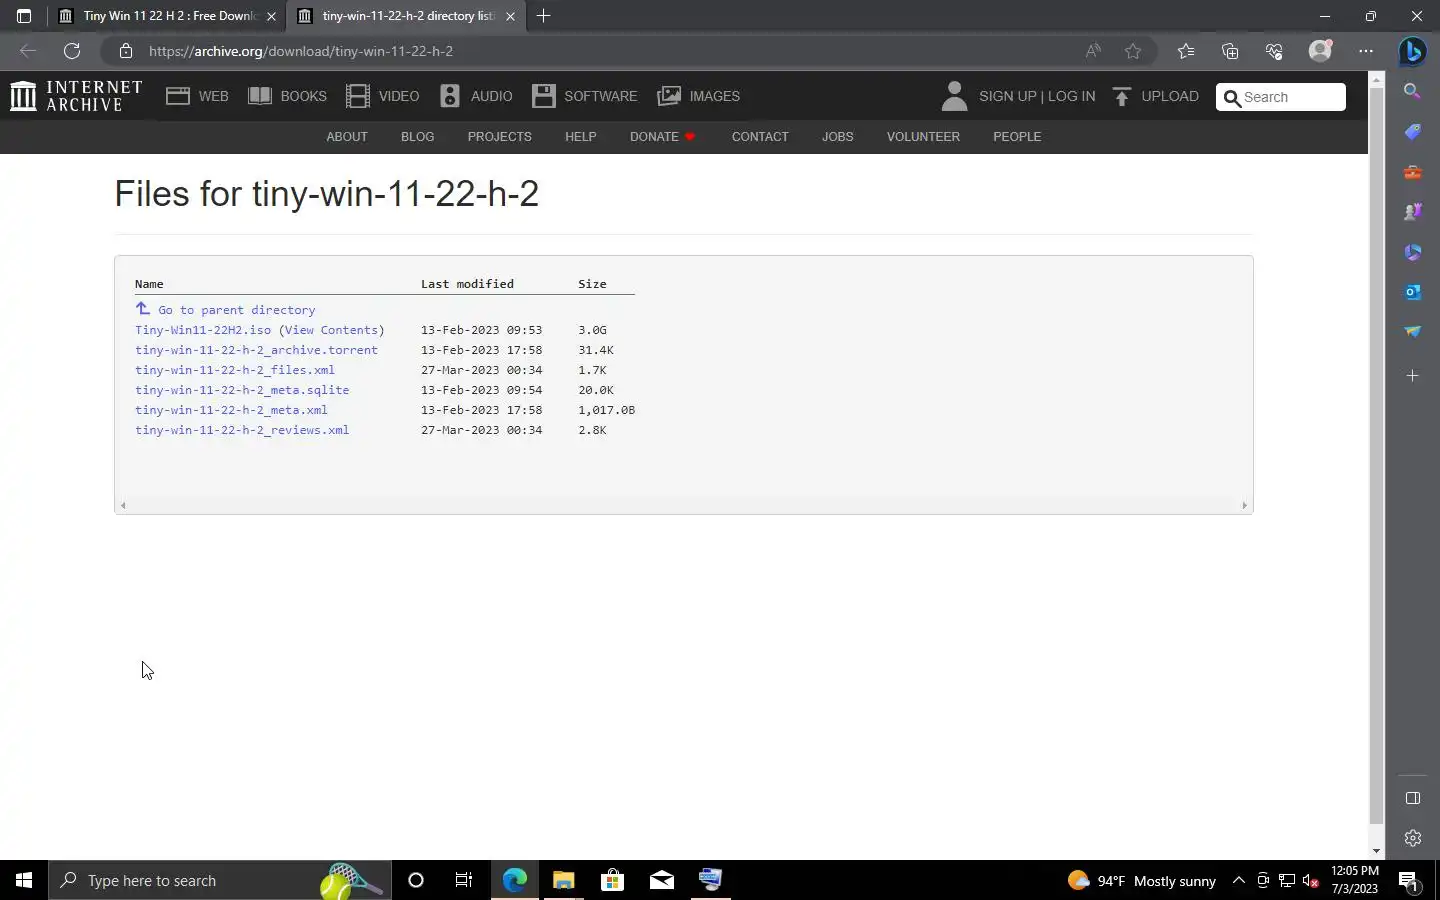Open Settings and more menu
Viewport: 1440px width, 900px height.
(x=1366, y=51)
